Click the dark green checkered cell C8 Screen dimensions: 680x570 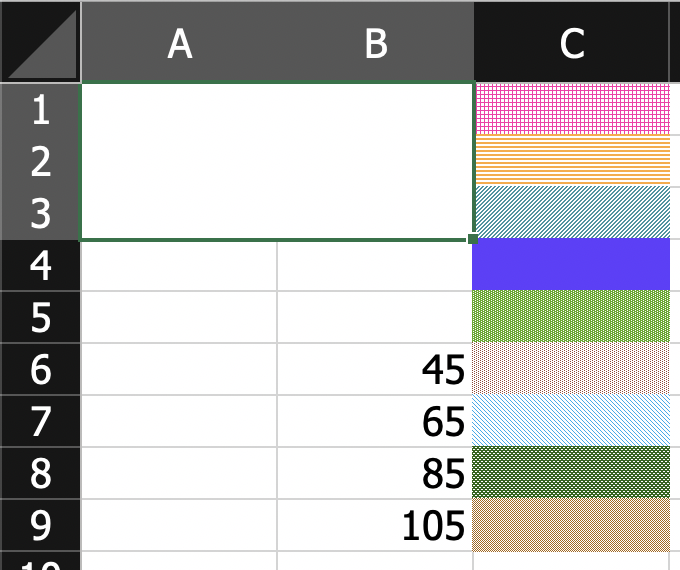[571, 472]
